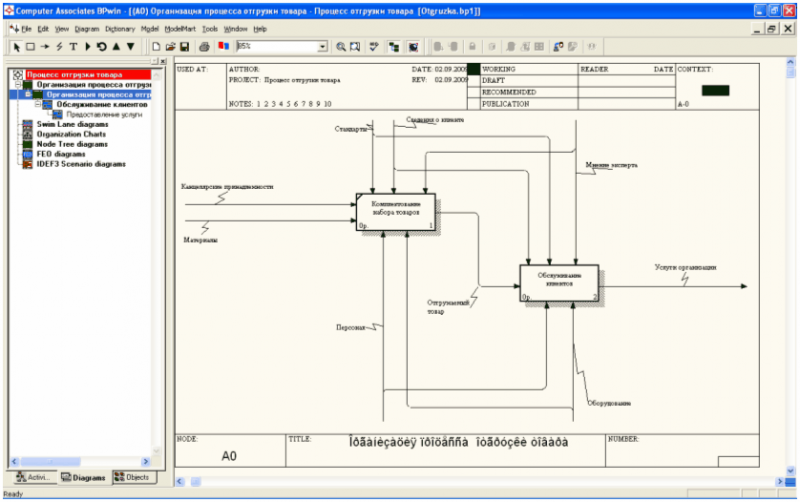This screenshot has height=502, width=800.
Task: Click the 'Канцелярские принадлежности' arrow label
Action: coord(227,187)
